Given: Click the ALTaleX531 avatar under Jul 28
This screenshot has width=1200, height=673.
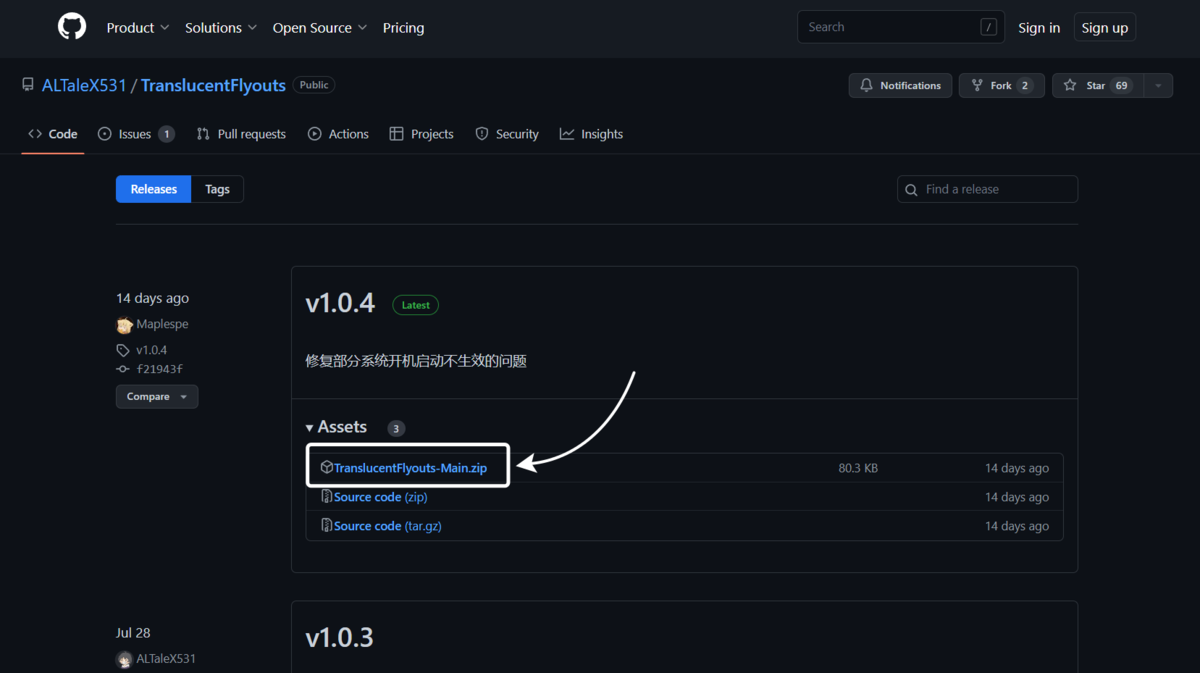Looking at the screenshot, I should coord(124,659).
